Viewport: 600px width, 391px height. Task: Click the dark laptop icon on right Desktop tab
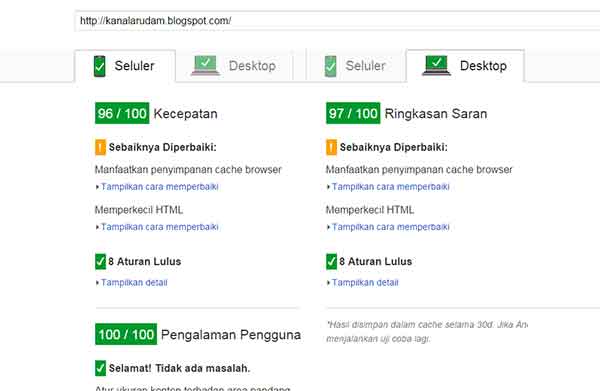(x=437, y=65)
